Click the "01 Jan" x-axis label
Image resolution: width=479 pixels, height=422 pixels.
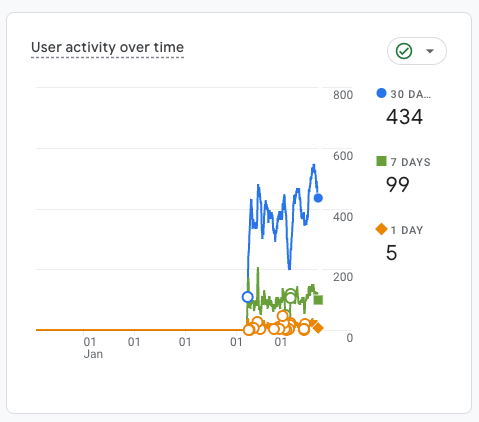pyautogui.click(x=93, y=348)
